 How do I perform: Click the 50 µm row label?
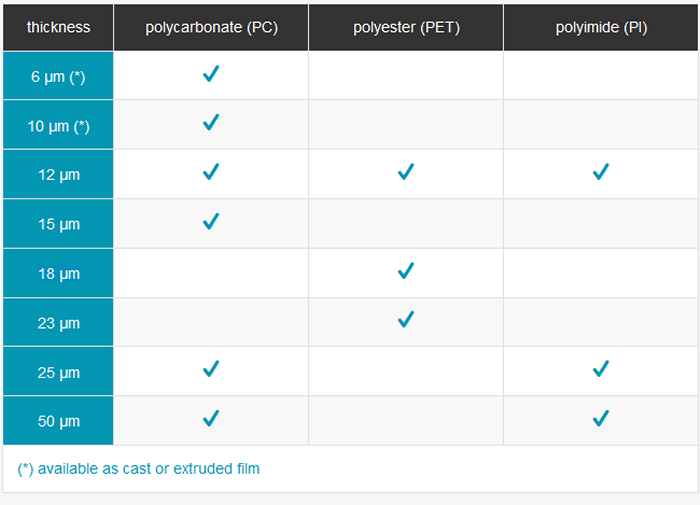[x=58, y=421]
